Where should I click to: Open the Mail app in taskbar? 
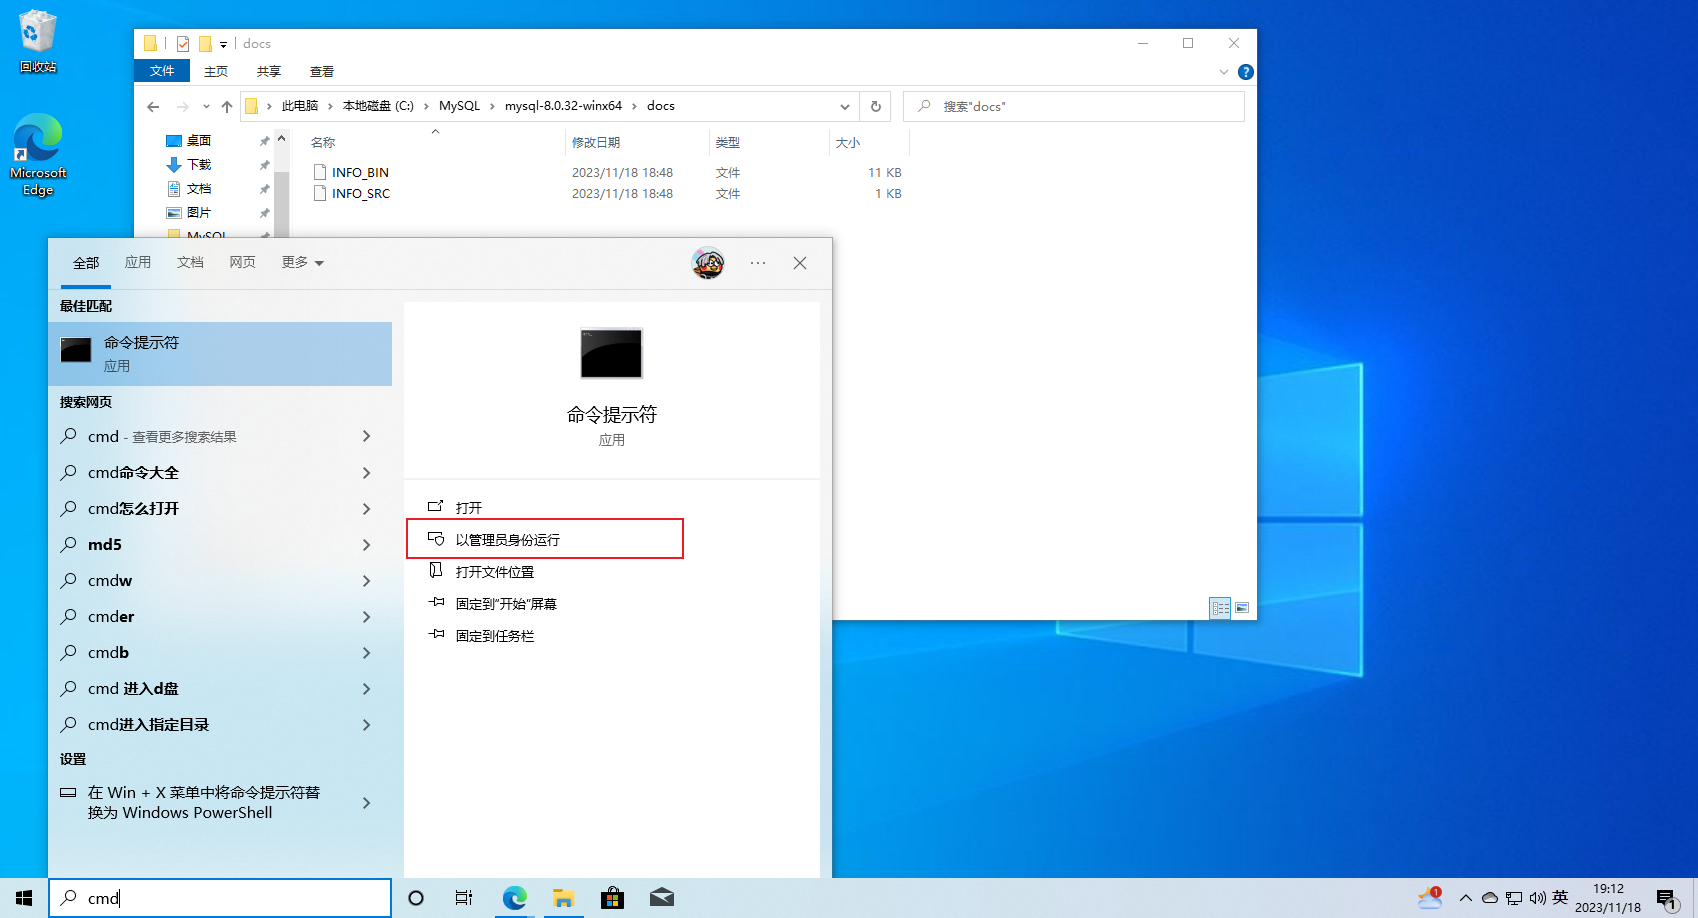click(661, 898)
